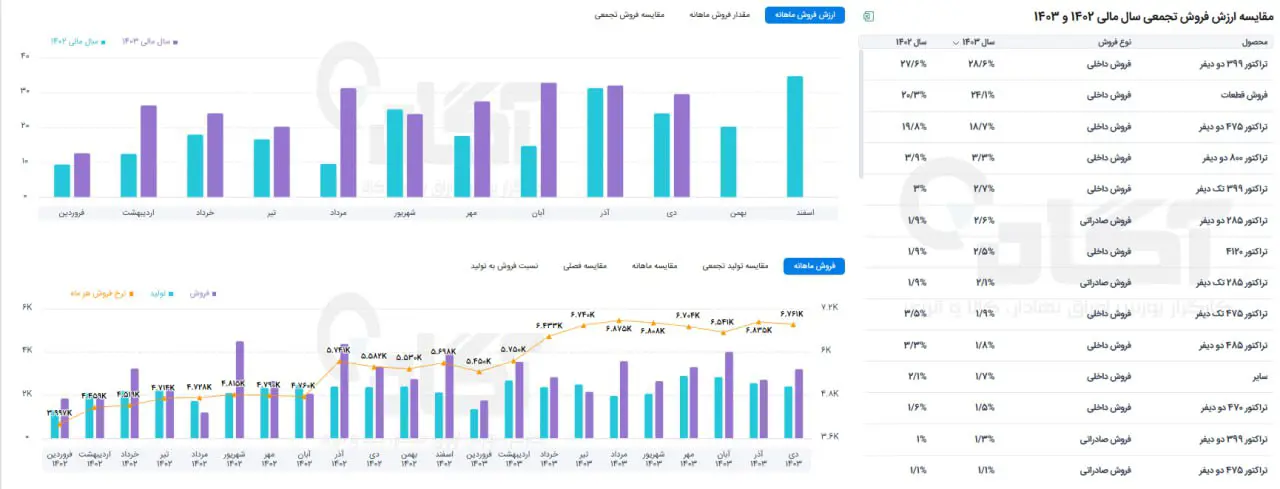Click the بهمن bar in the upper chart
1280x489 pixels.
coord(728,161)
